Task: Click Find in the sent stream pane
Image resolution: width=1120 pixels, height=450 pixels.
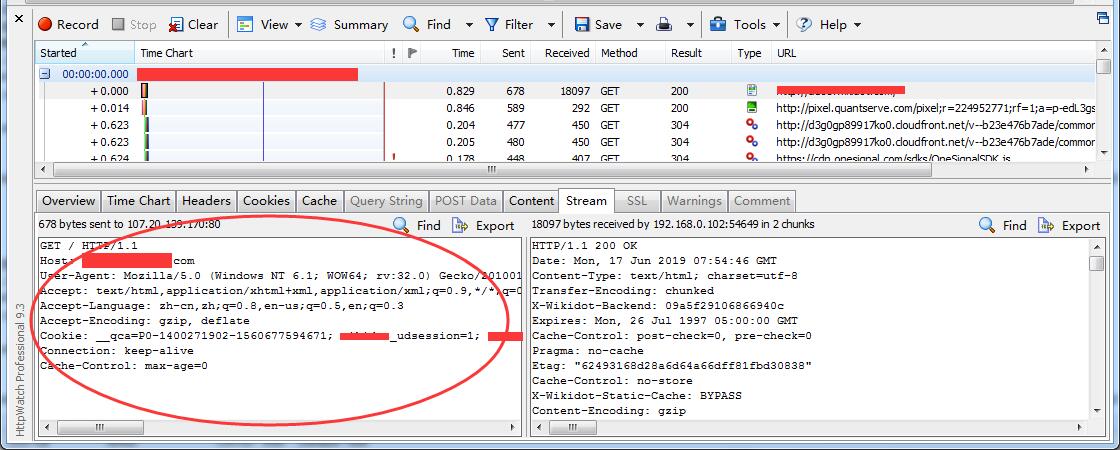Action: tap(417, 225)
